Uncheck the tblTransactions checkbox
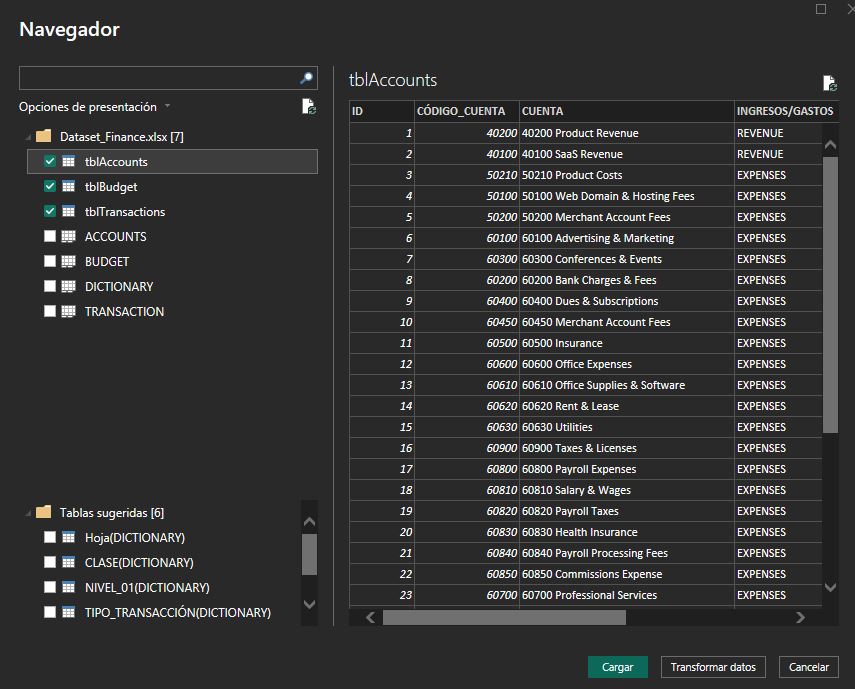 [x=50, y=211]
